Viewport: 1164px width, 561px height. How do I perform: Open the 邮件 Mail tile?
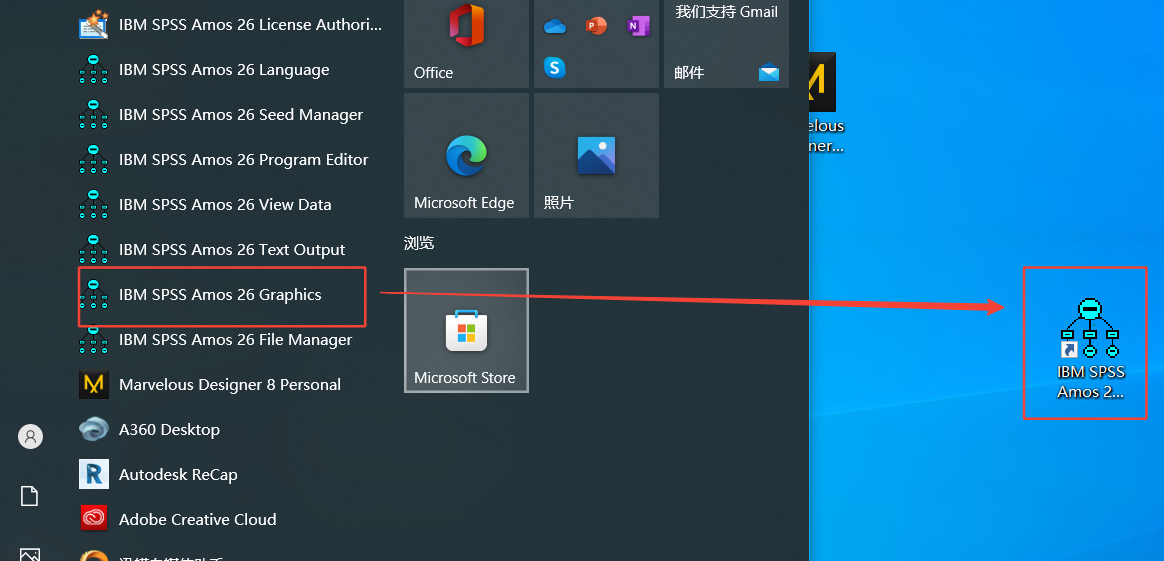pyautogui.click(x=726, y=43)
